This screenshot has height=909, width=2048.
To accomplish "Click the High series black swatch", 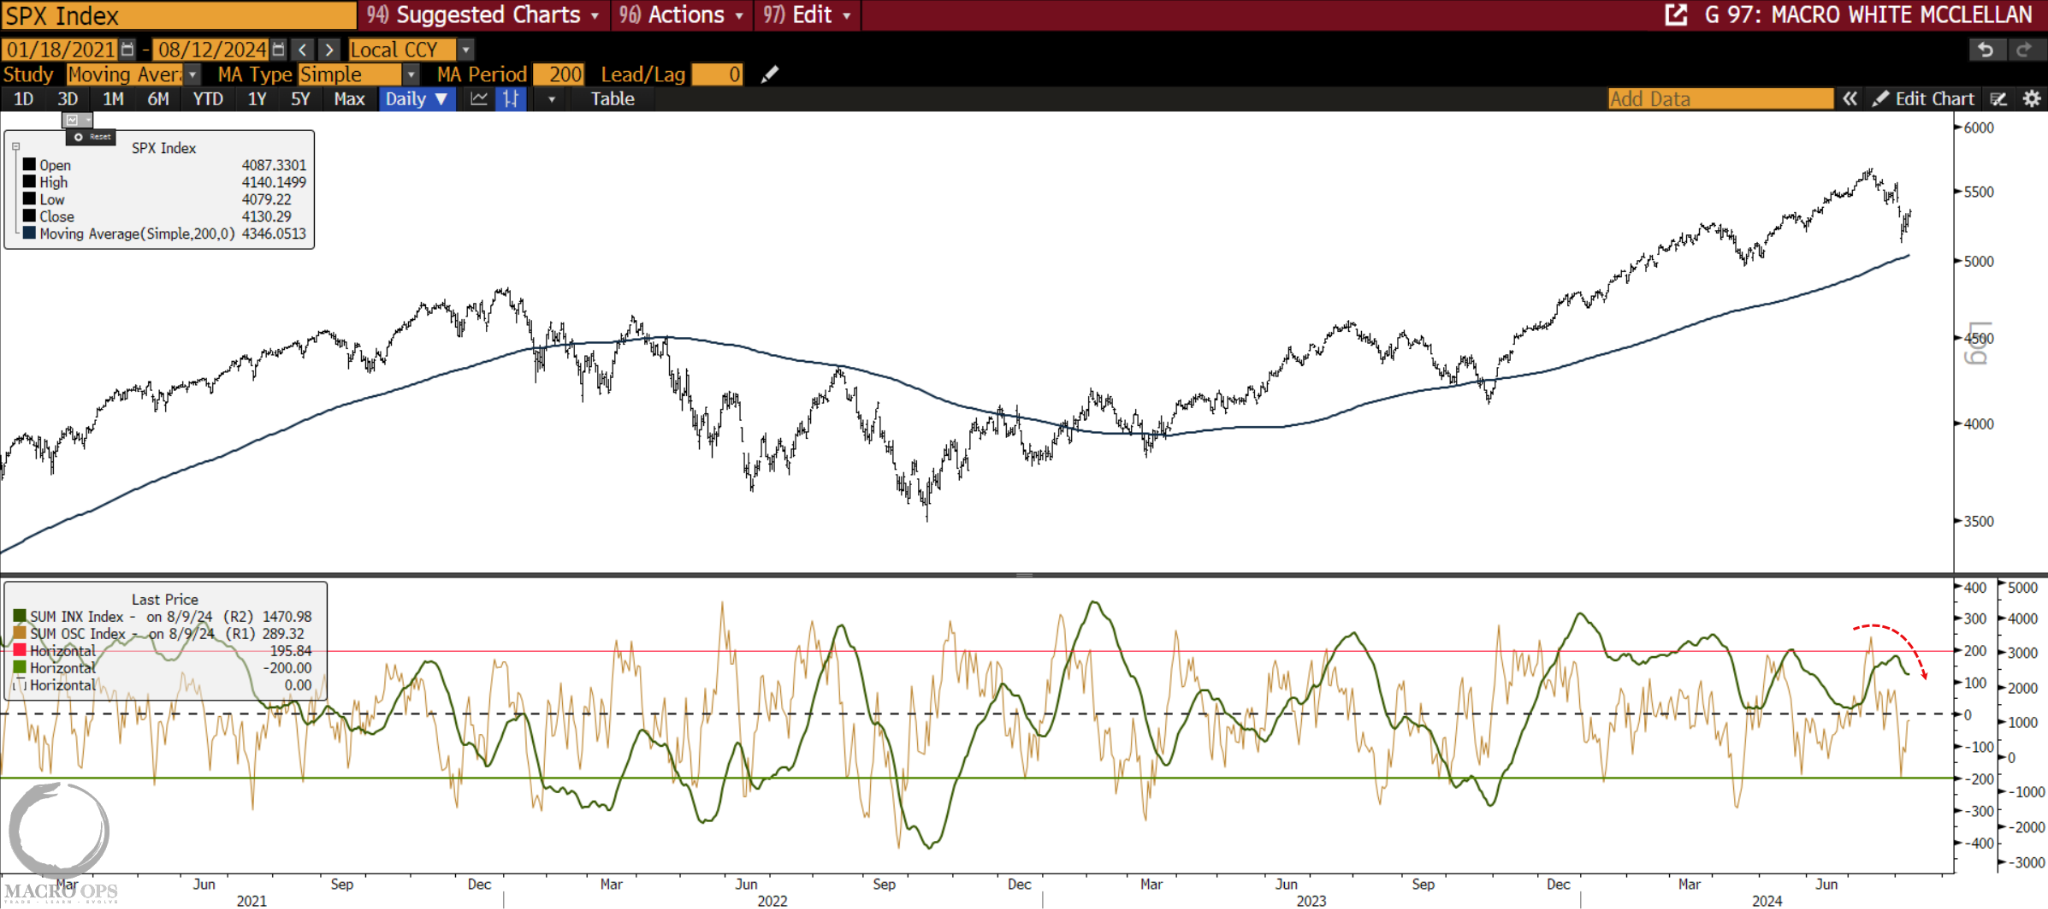I will click(x=29, y=182).
